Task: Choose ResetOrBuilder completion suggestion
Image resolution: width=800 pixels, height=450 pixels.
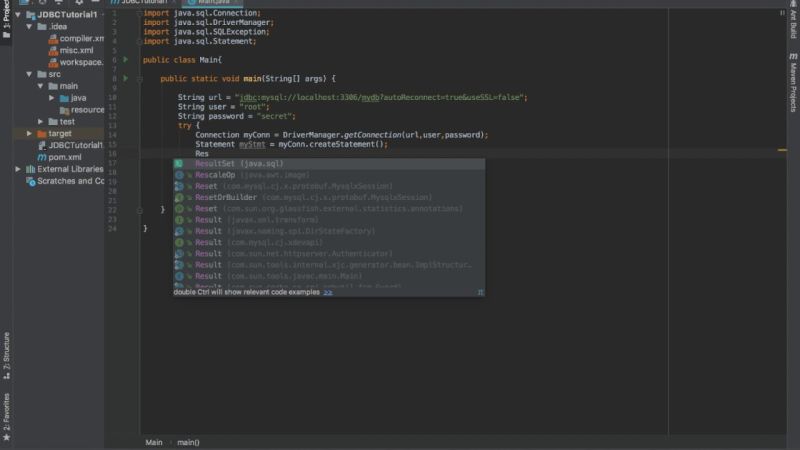Action: [329, 197]
